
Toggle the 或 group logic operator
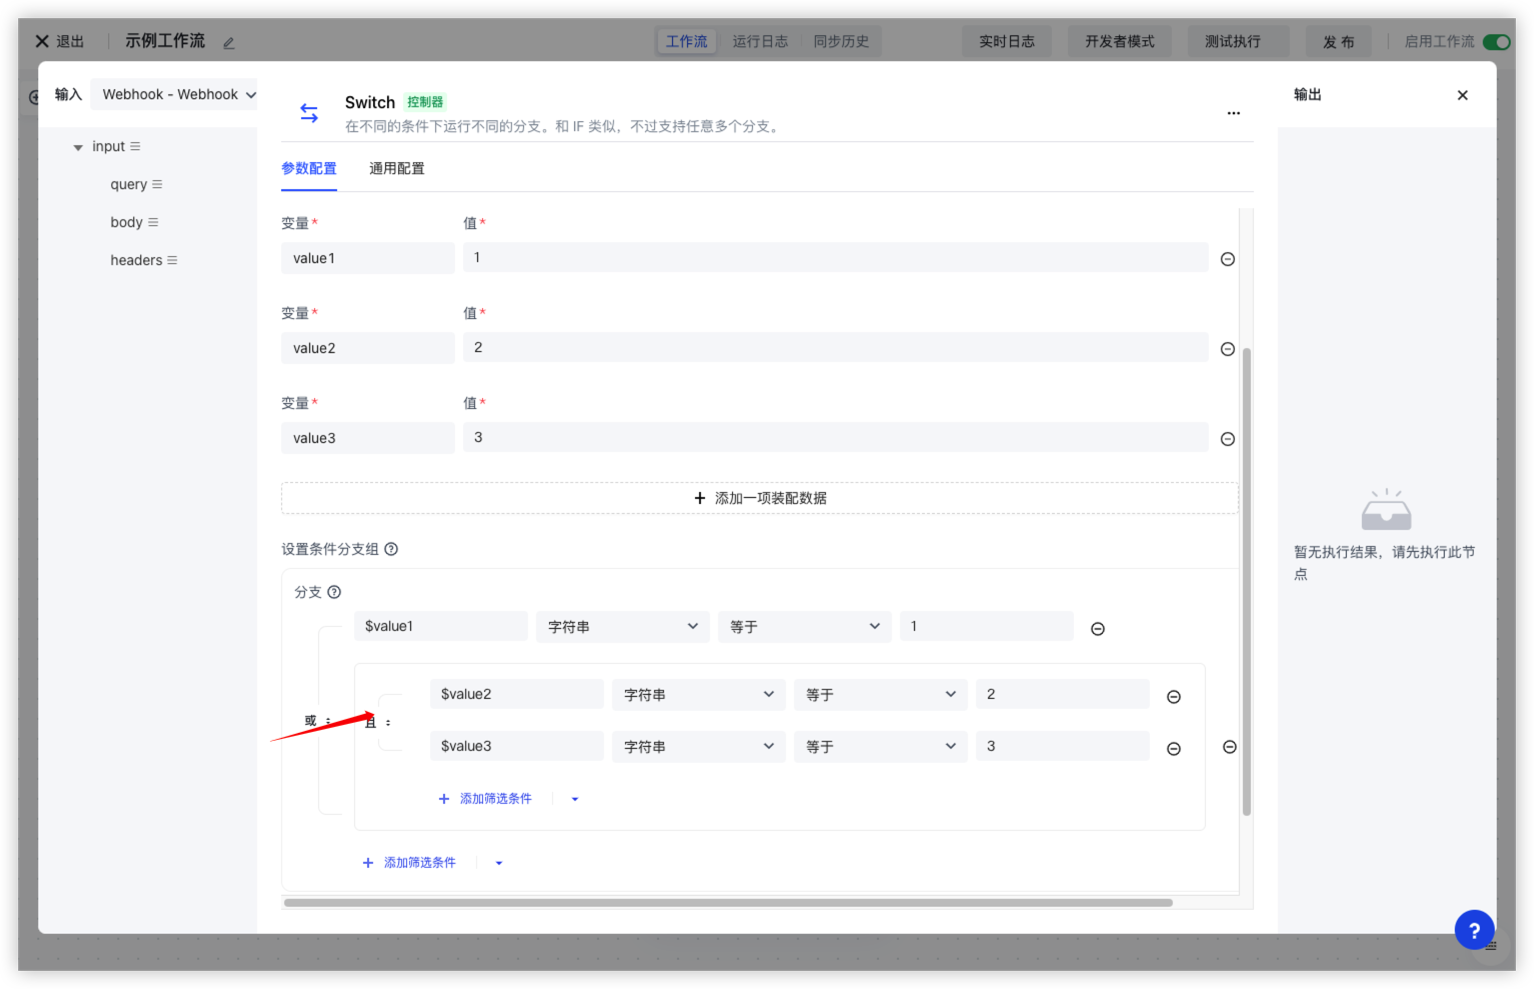click(x=317, y=721)
